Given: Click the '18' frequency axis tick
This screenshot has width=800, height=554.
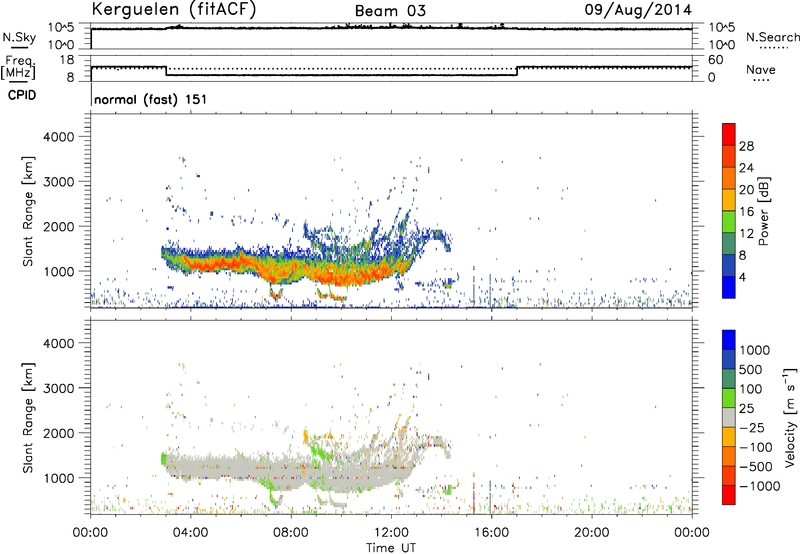Looking at the screenshot, I should pos(66,60).
